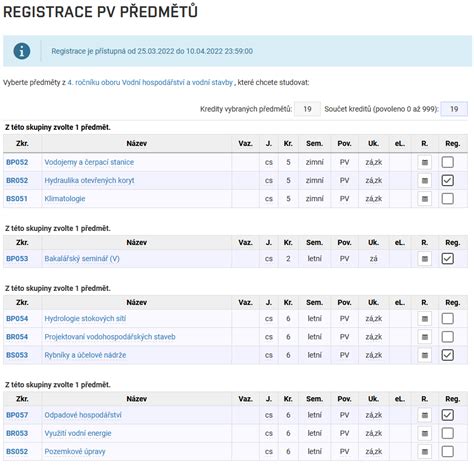Uncheck the Reg. box for Bakalářský seminář (V)
Screen dimensions: 474x465
point(447,259)
